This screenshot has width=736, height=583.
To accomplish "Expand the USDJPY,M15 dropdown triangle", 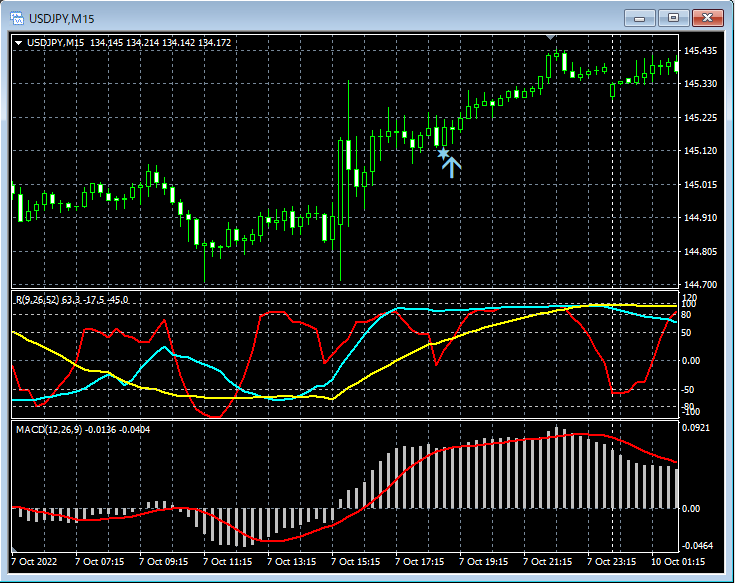I will [x=19, y=43].
